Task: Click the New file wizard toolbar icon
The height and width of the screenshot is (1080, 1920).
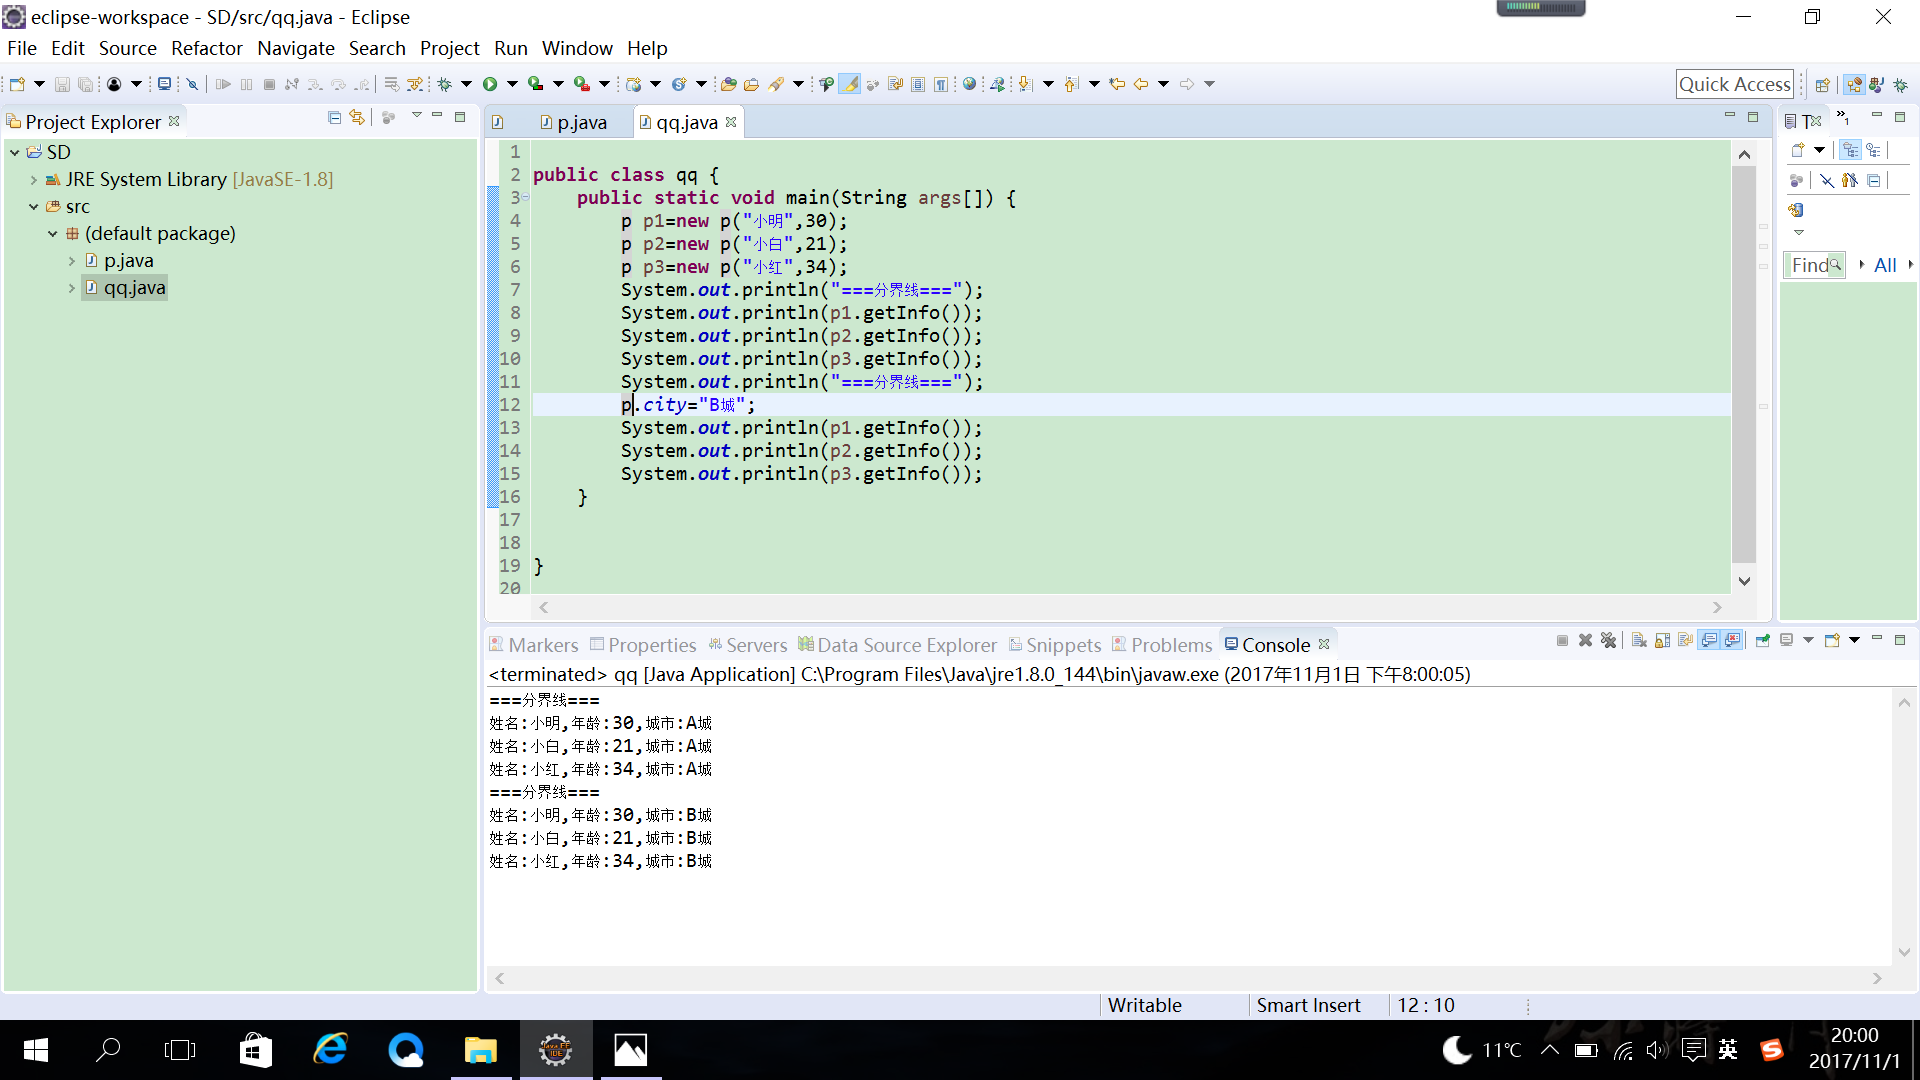Action: coord(17,84)
